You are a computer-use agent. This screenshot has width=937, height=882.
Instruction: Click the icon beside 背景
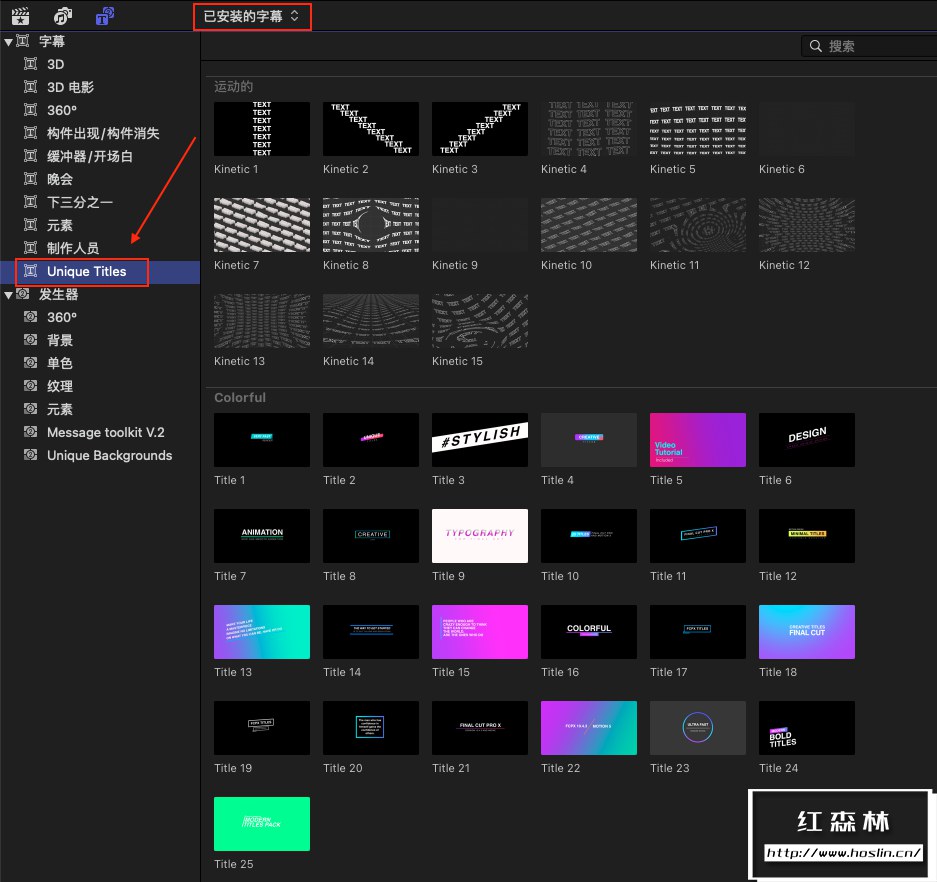tap(30, 339)
